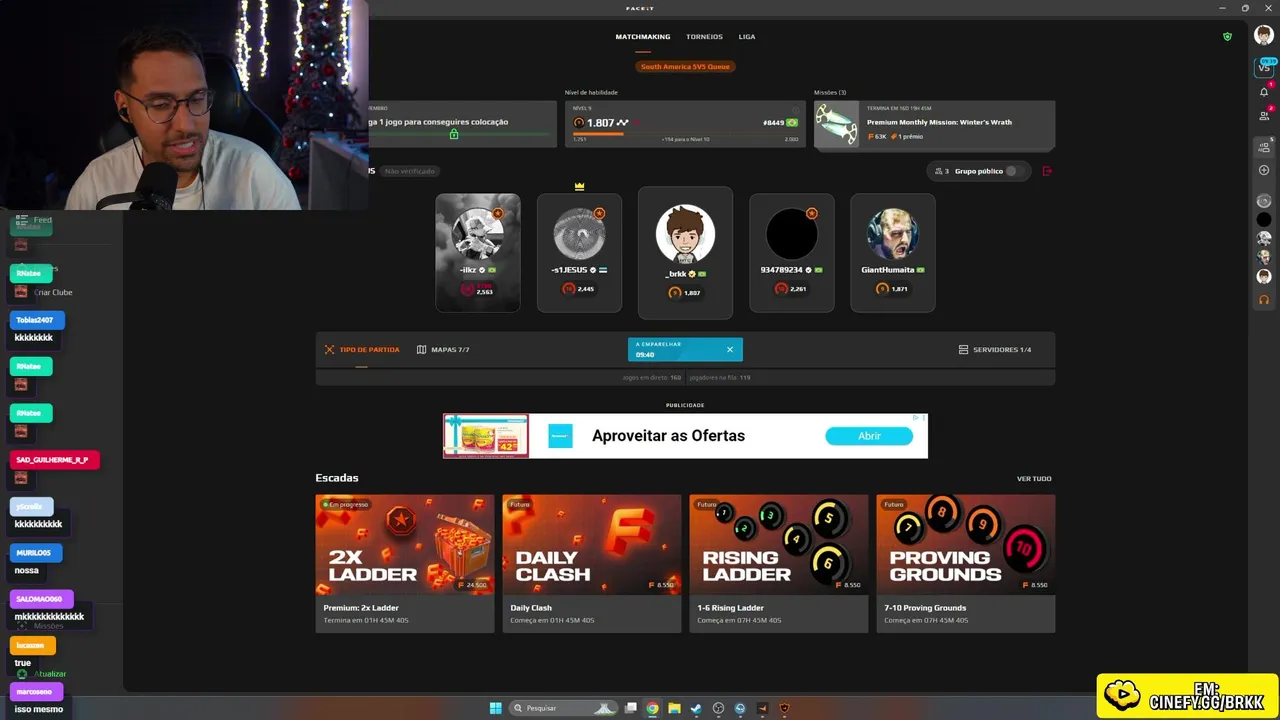Click the Abrir button on the ad
Viewport: 1280px width, 720px height.
869,436
